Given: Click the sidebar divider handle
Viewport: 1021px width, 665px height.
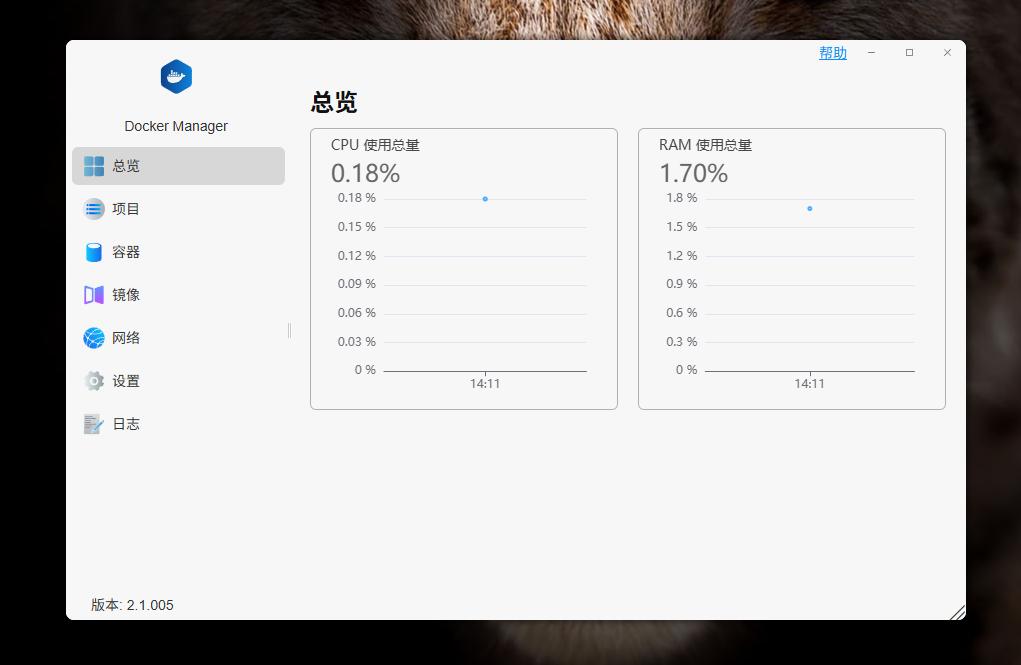Looking at the screenshot, I should [288, 329].
